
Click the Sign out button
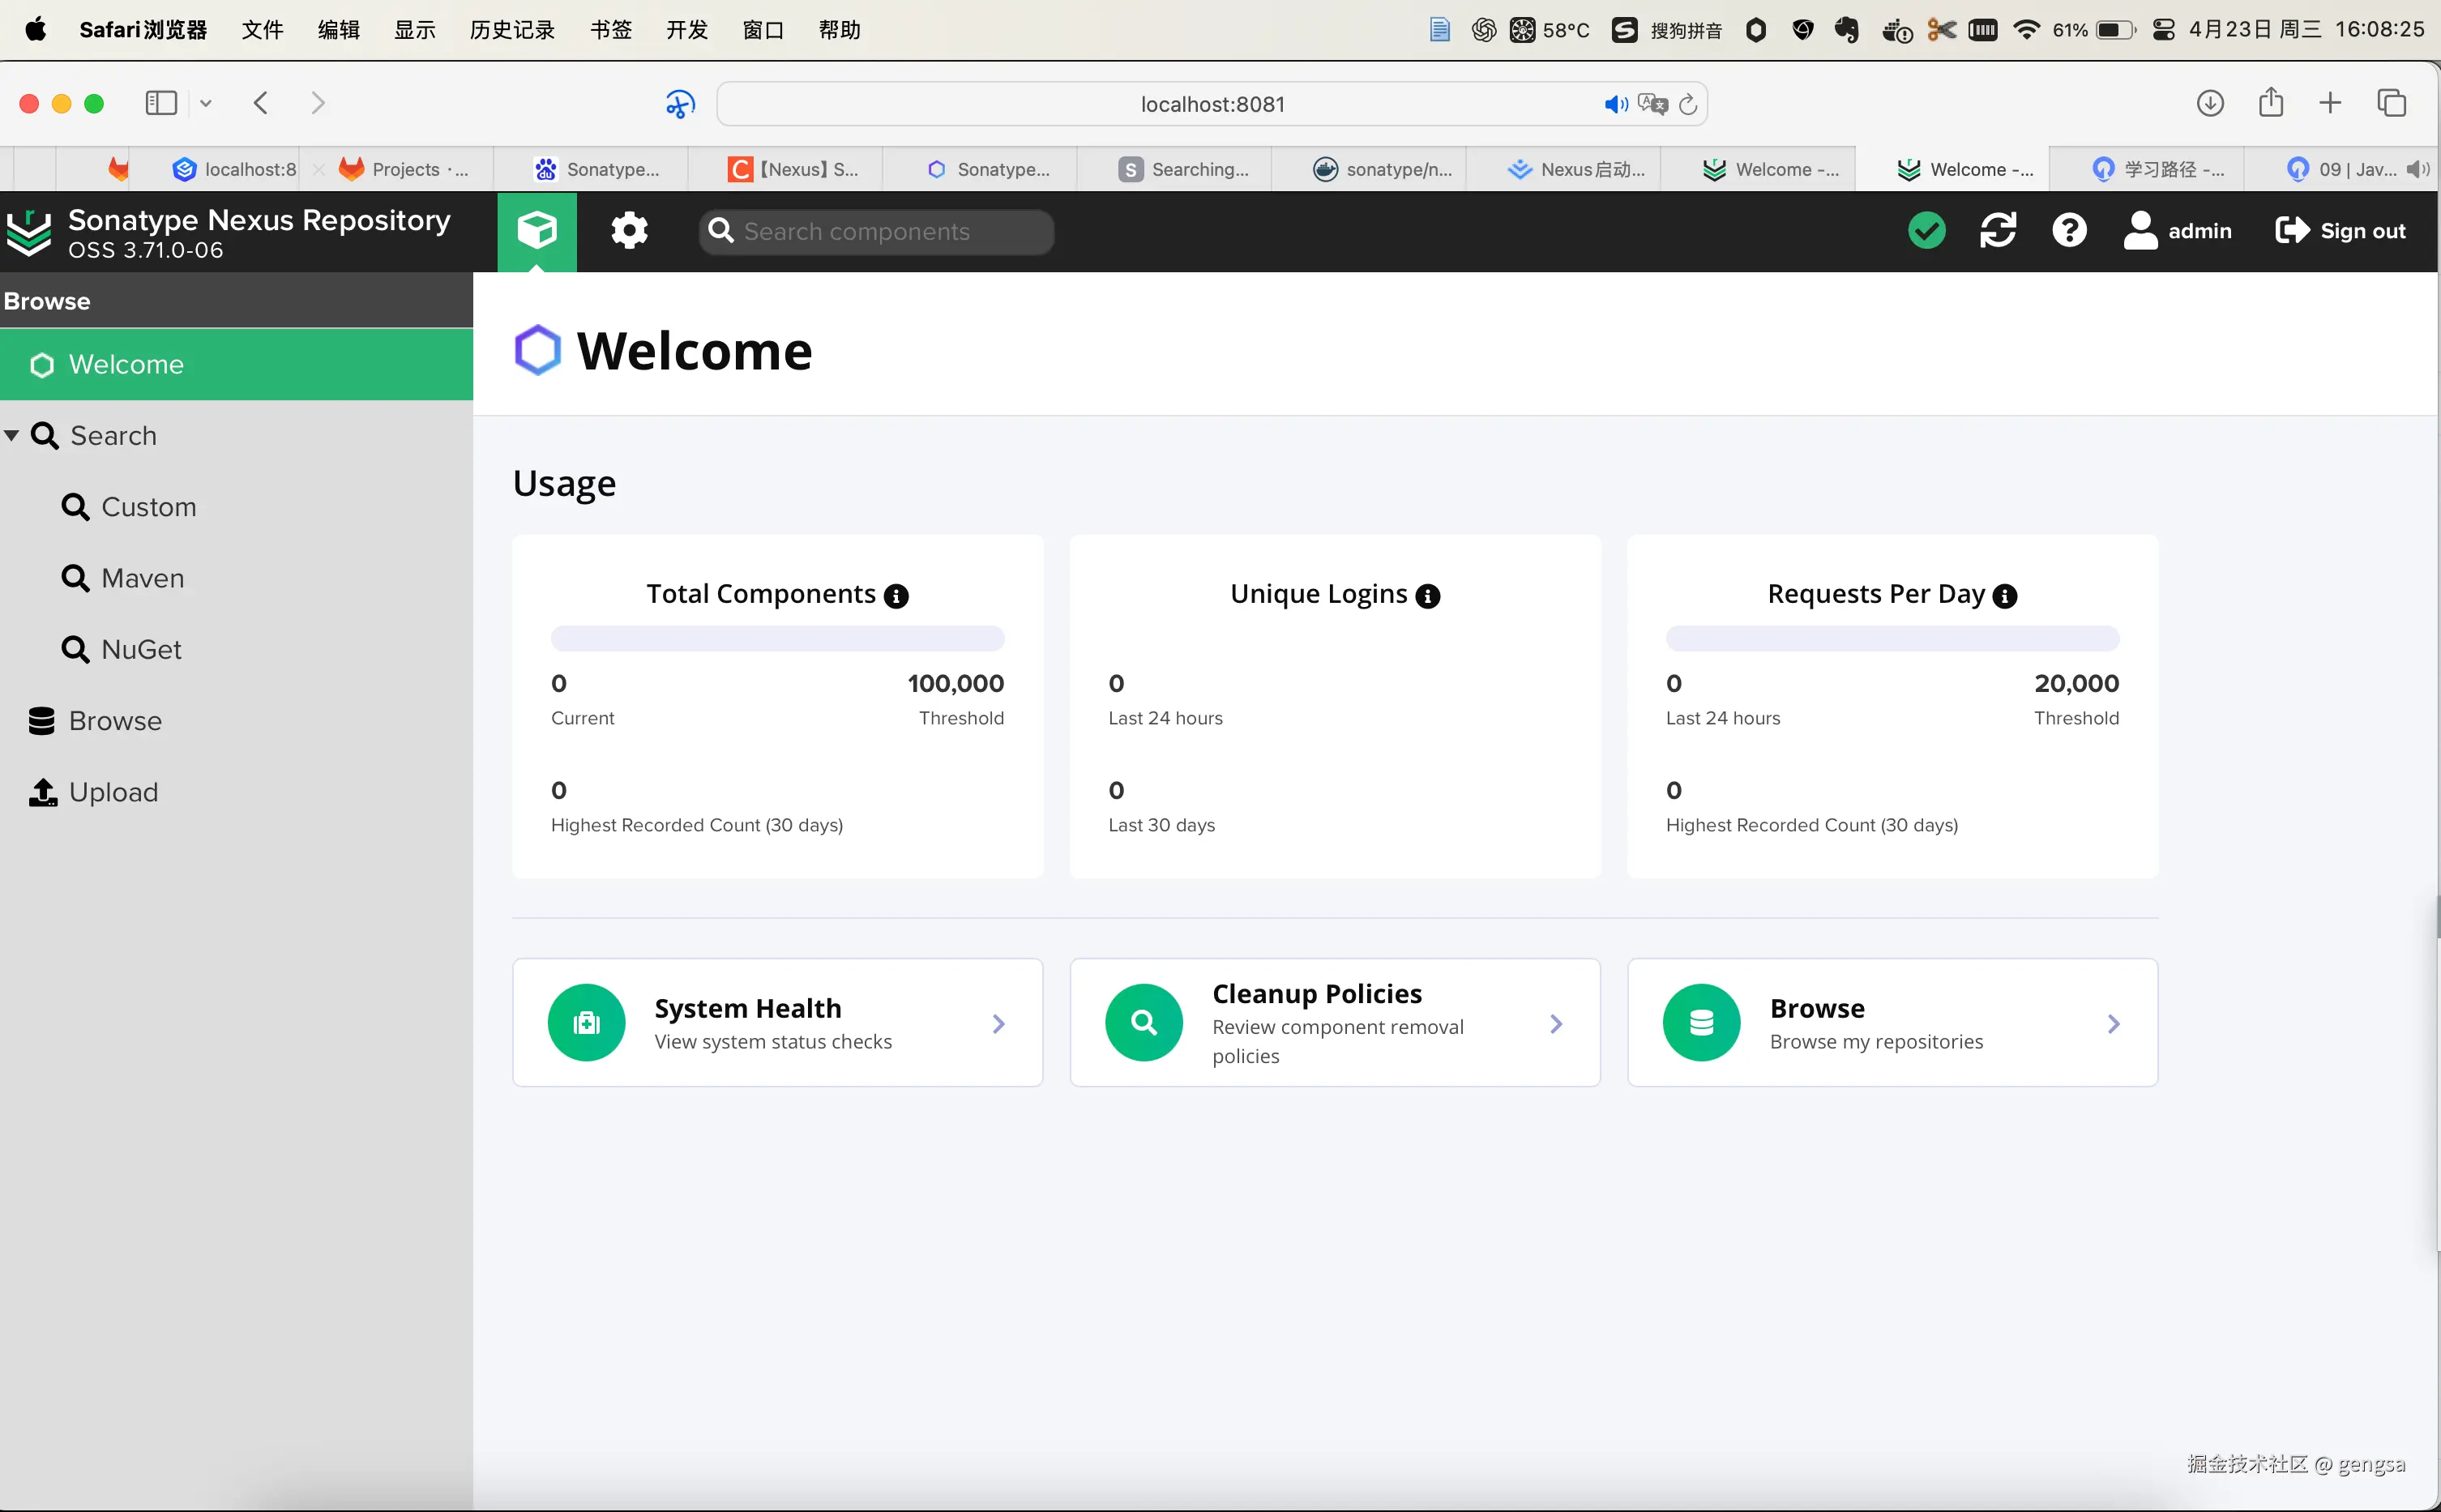[2341, 231]
